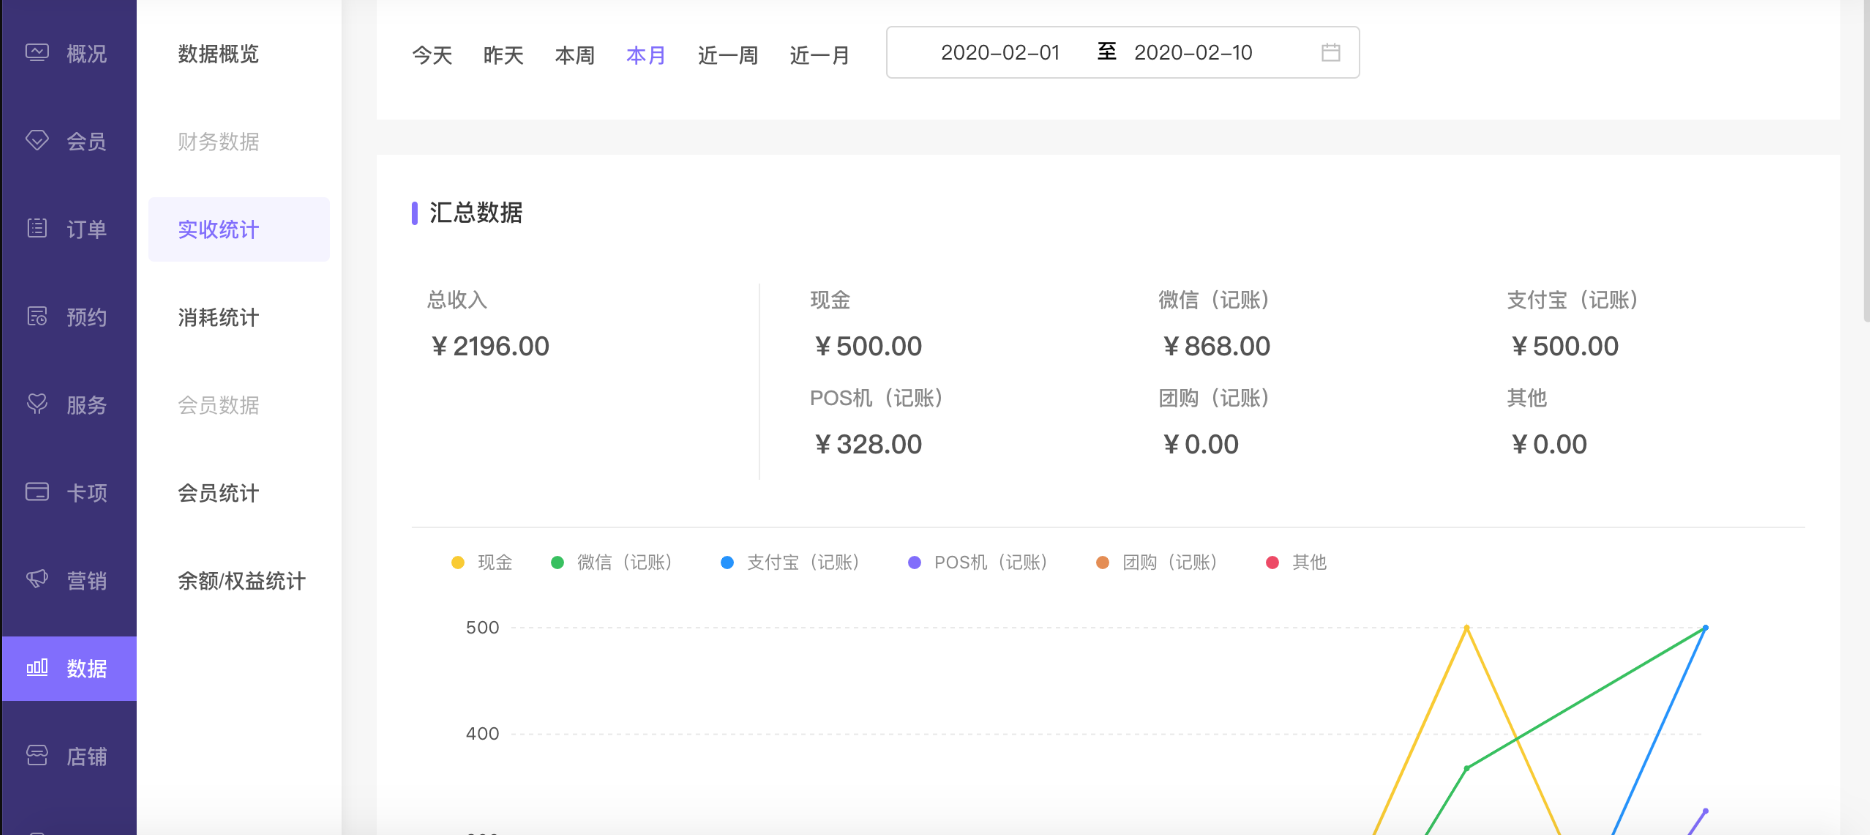Click the 团购（记账） label in summary

[1214, 398]
